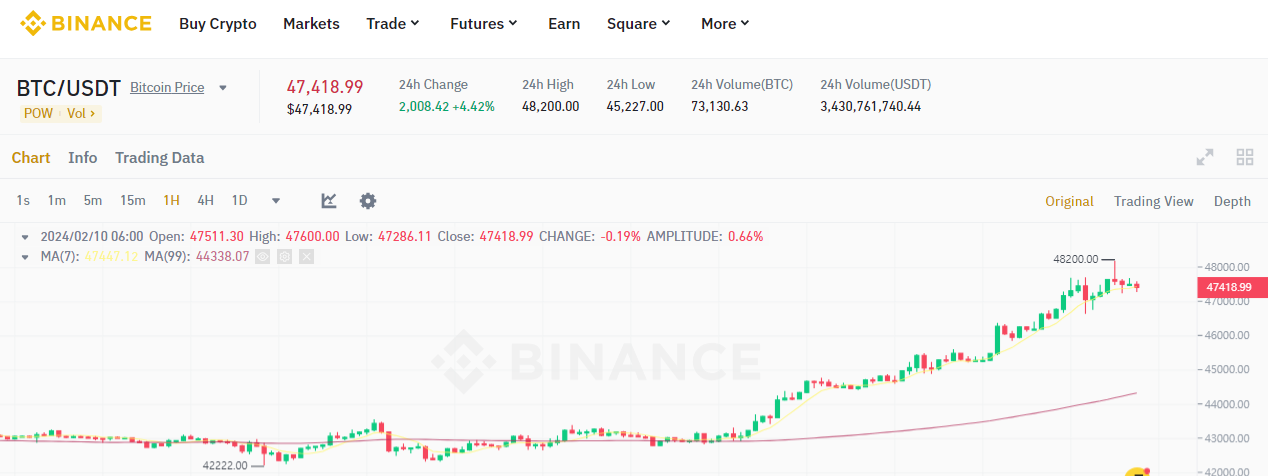This screenshot has width=1268, height=476.
Task: Click the 24h Low value 45,227.00
Action: [635, 106]
